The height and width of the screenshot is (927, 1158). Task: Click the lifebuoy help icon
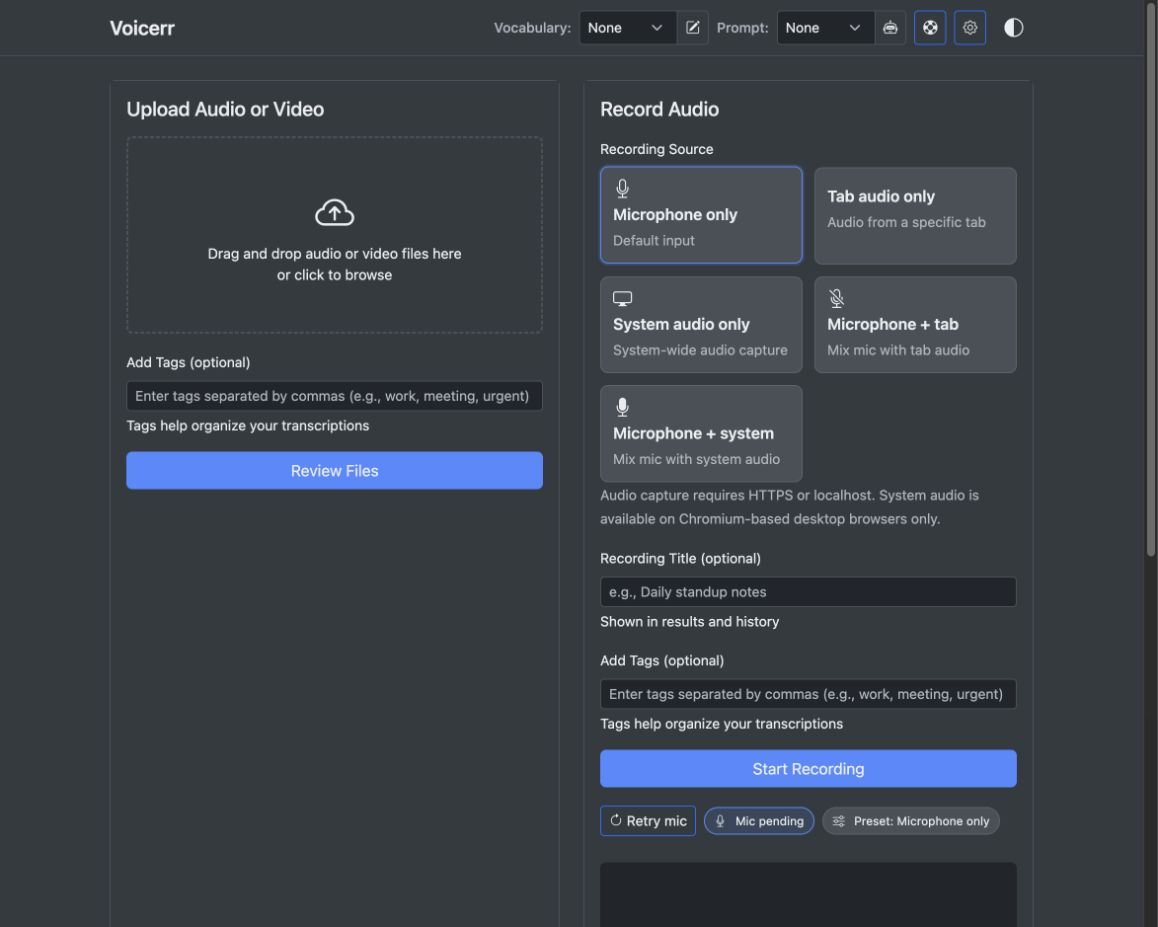(x=930, y=28)
